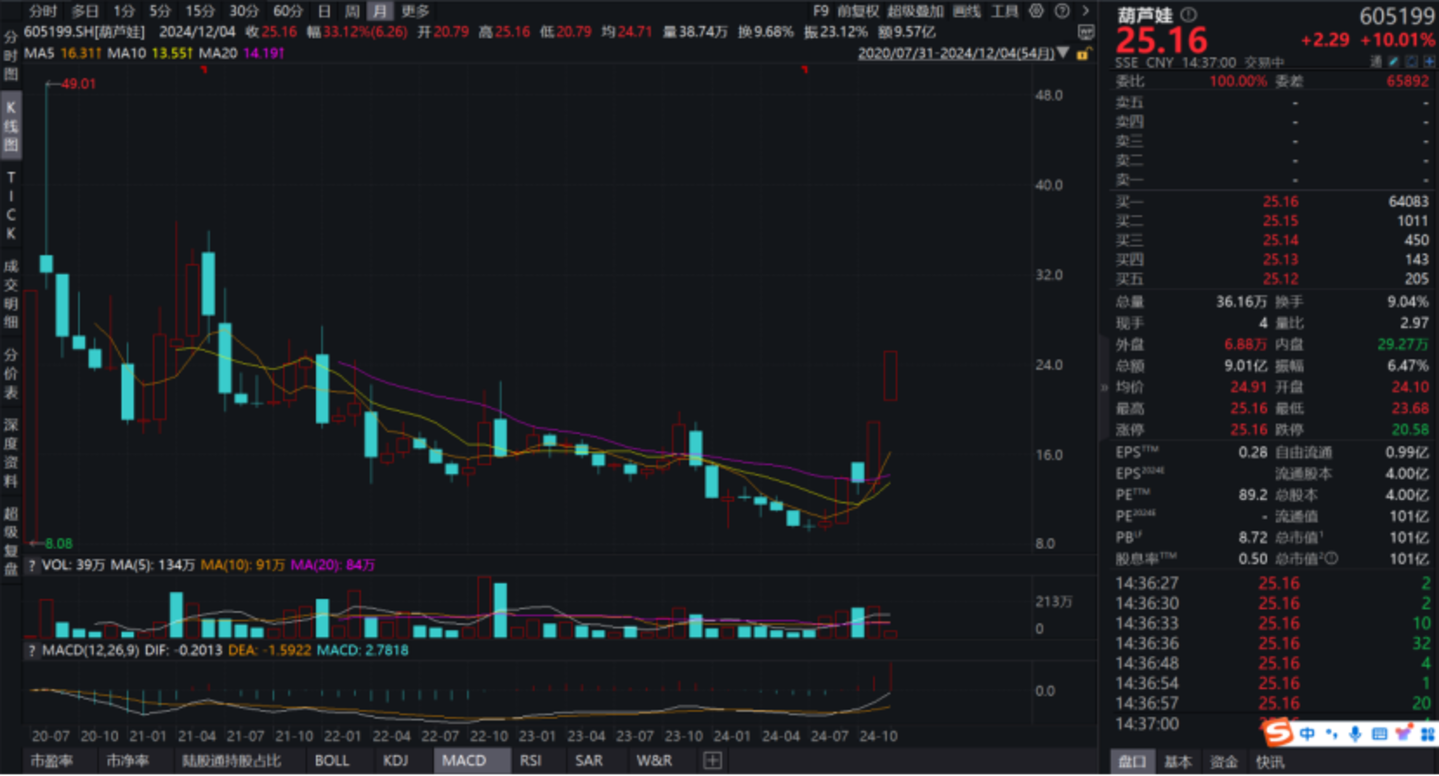This screenshot has width=1439, height=776.
Task: Click the VOL indicator help question mark
Action: pyautogui.click(x=32, y=565)
